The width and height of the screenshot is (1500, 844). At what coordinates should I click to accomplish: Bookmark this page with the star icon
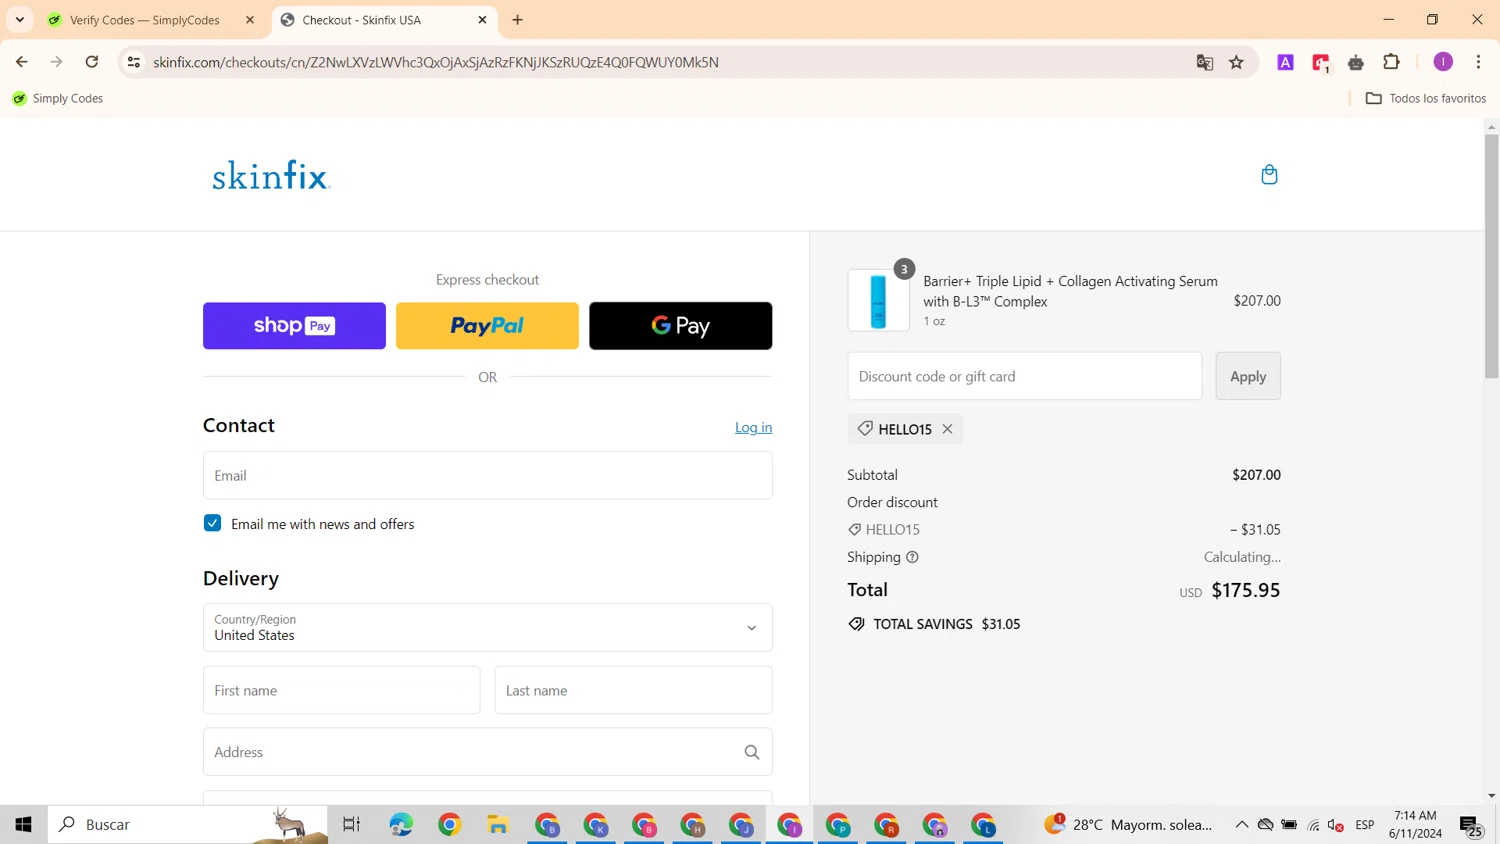click(x=1237, y=62)
